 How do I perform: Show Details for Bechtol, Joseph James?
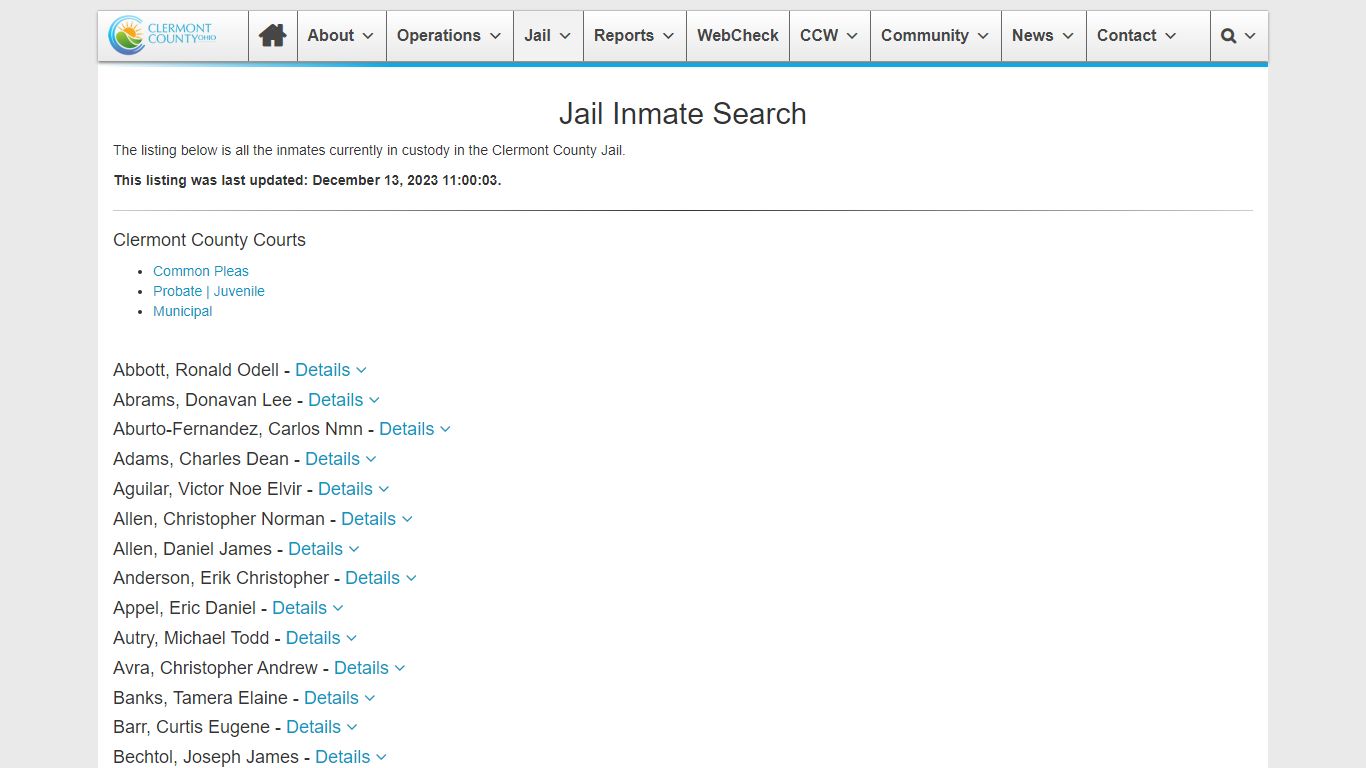coord(351,757)
